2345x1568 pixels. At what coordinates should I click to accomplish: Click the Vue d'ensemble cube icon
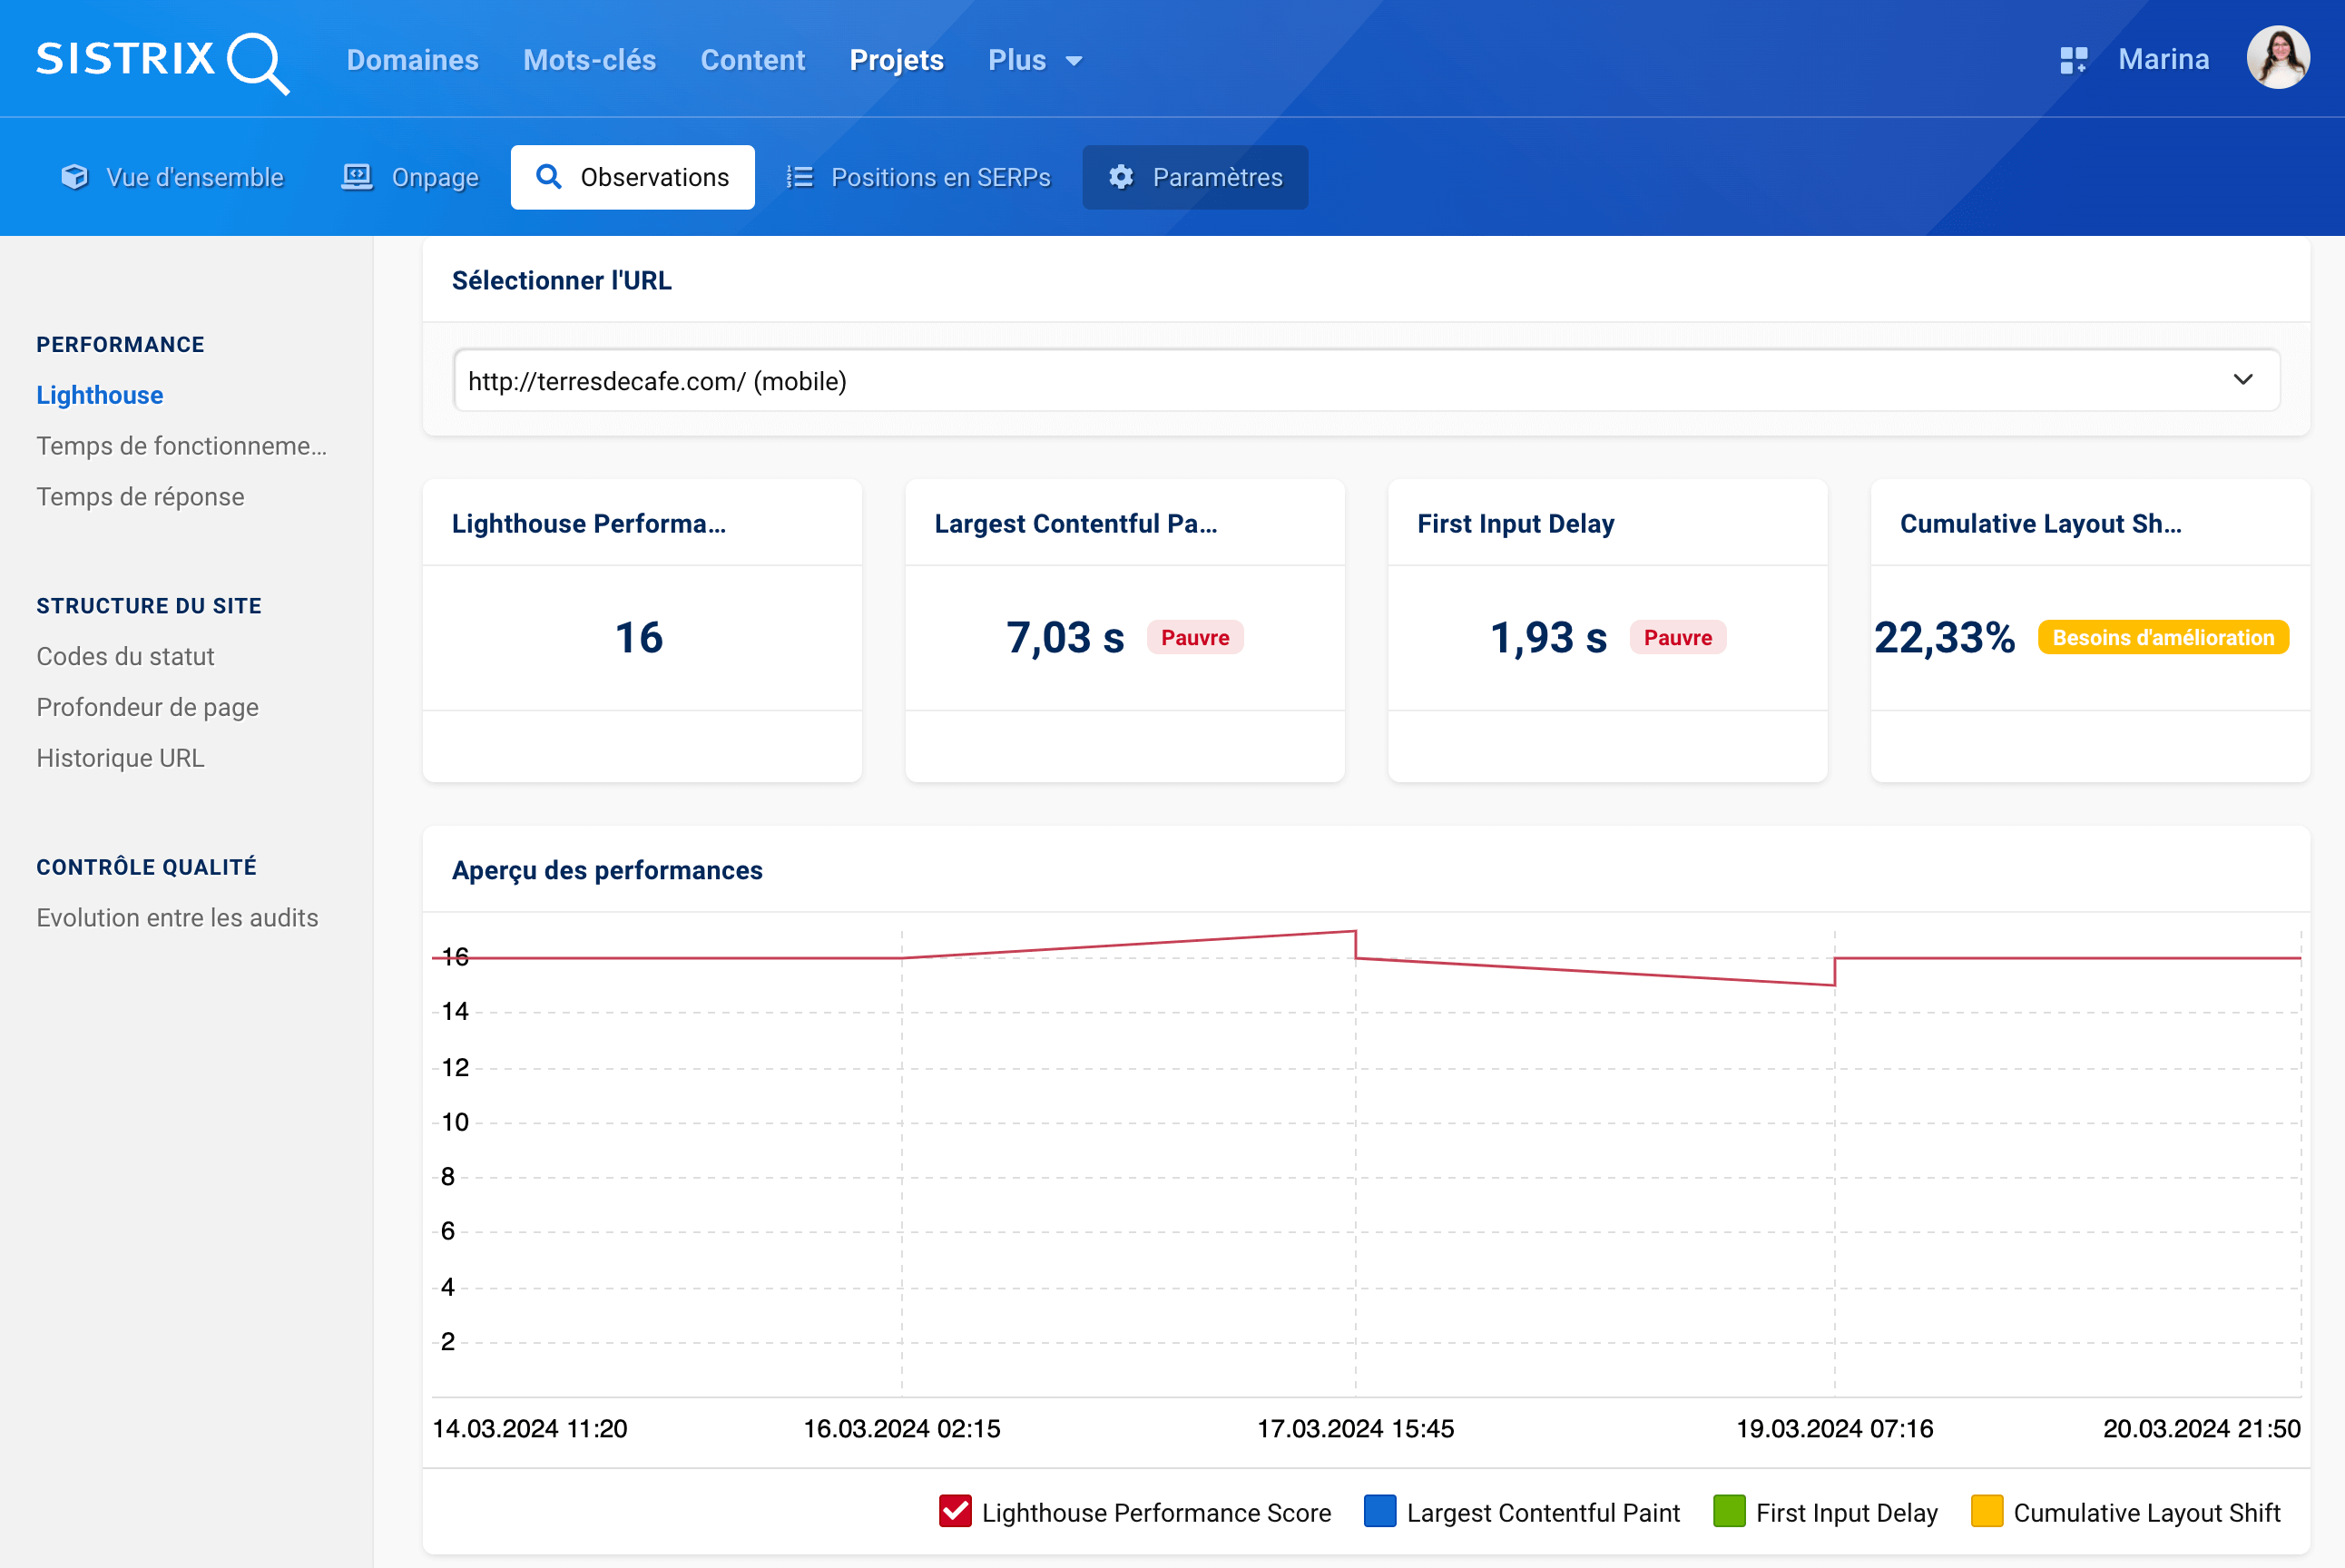pyautogui.click(x=74, y=177)
